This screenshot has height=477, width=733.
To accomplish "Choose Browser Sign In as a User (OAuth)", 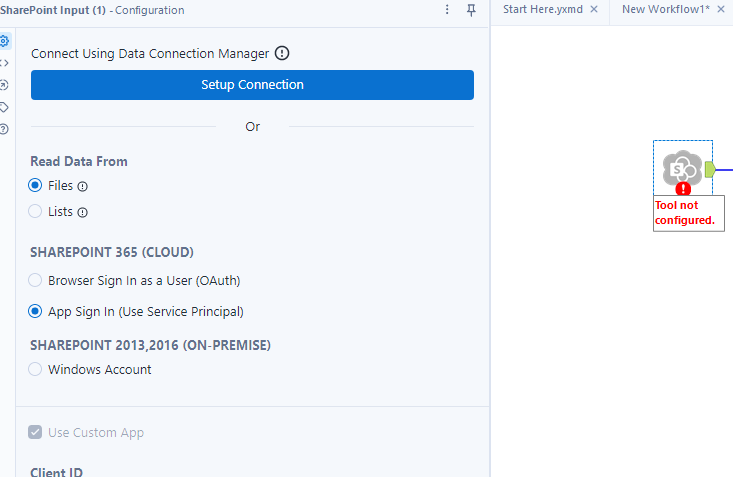I will 36,280.
